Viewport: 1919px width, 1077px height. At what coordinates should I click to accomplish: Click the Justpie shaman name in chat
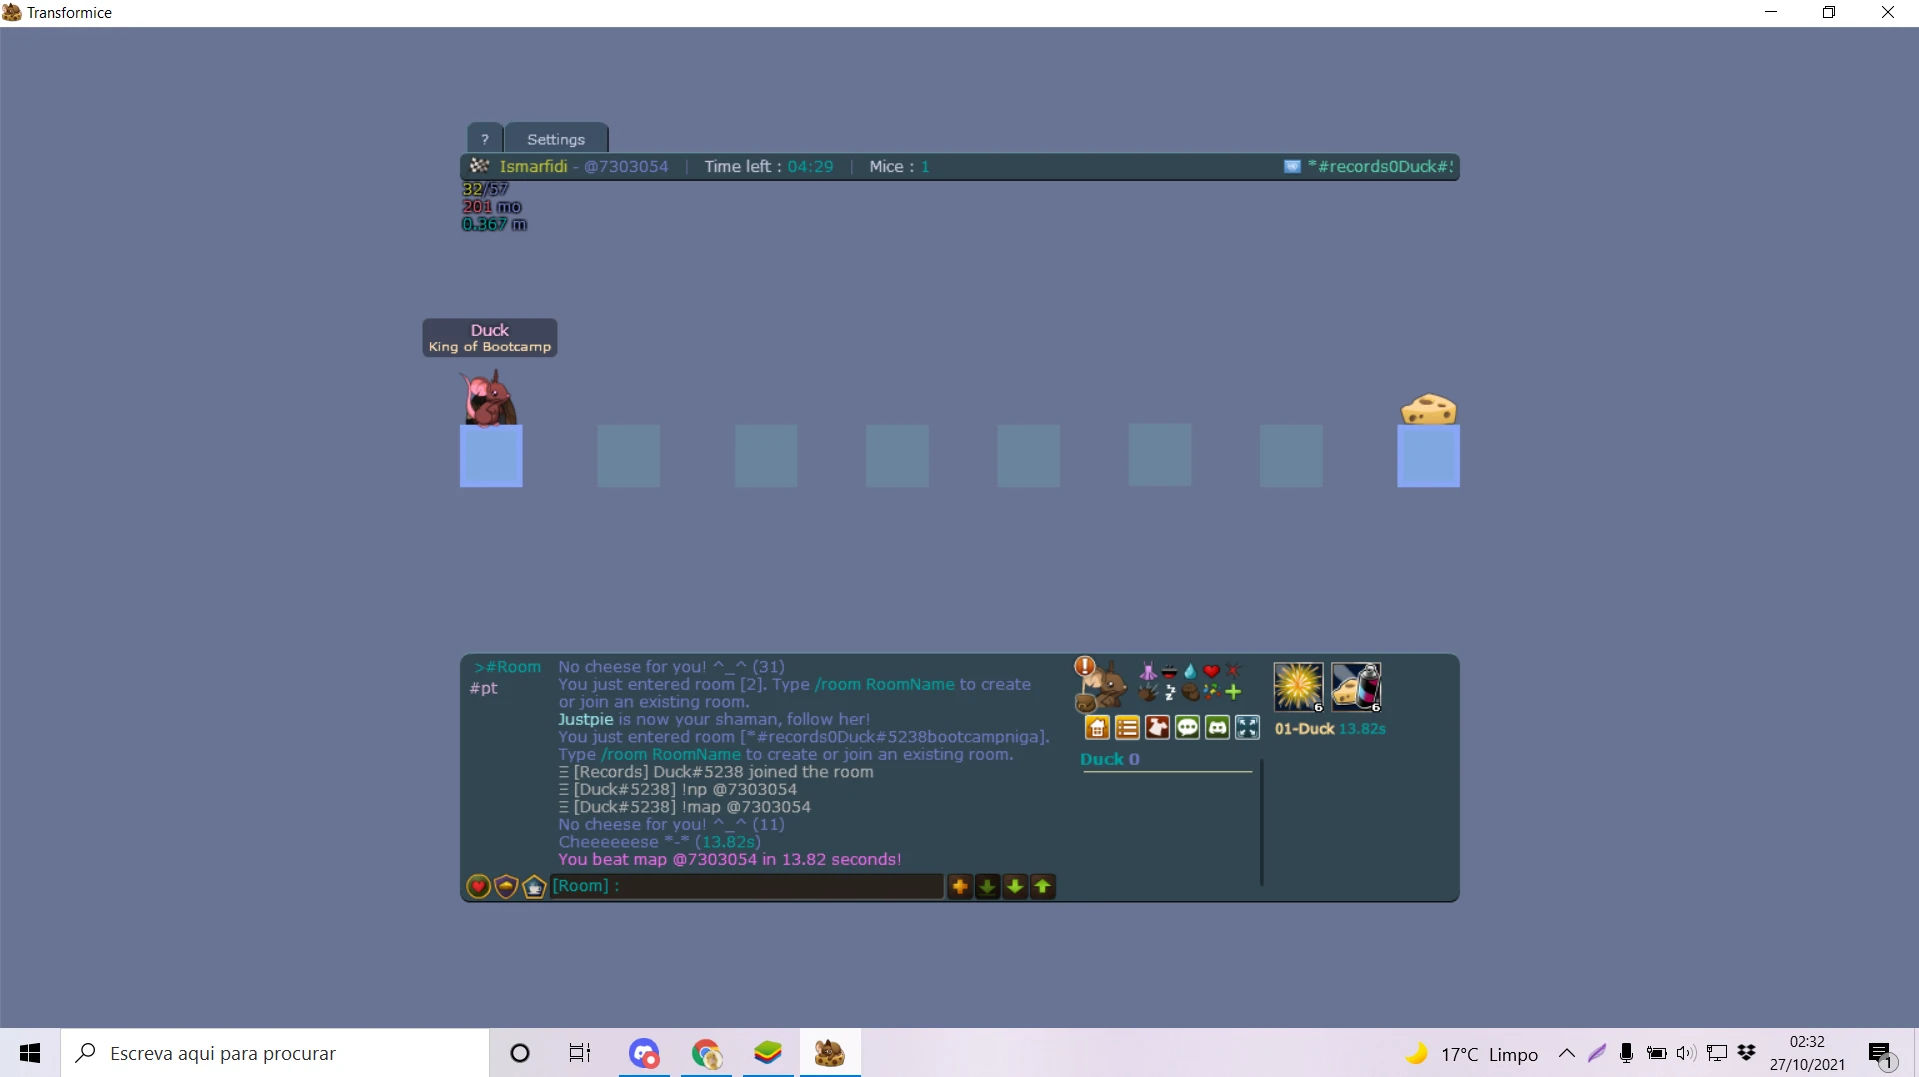pyautogui.click(x=586, y=720)
